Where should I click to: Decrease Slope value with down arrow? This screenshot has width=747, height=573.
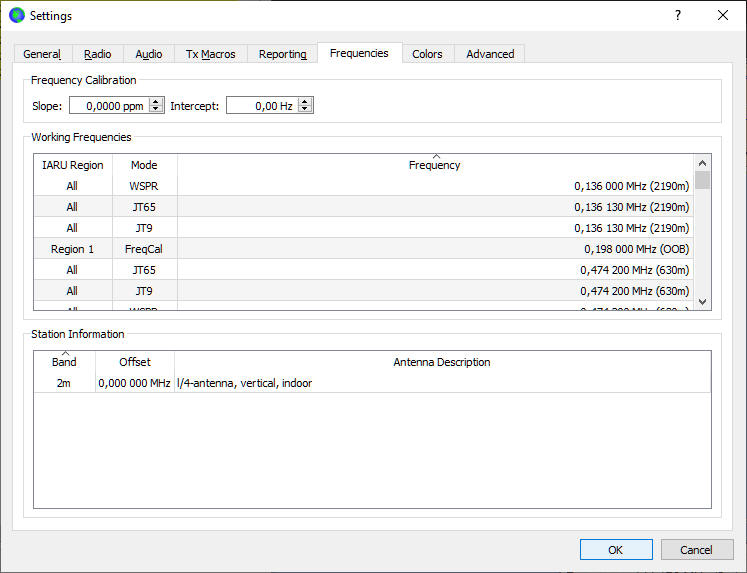point(156,110)
